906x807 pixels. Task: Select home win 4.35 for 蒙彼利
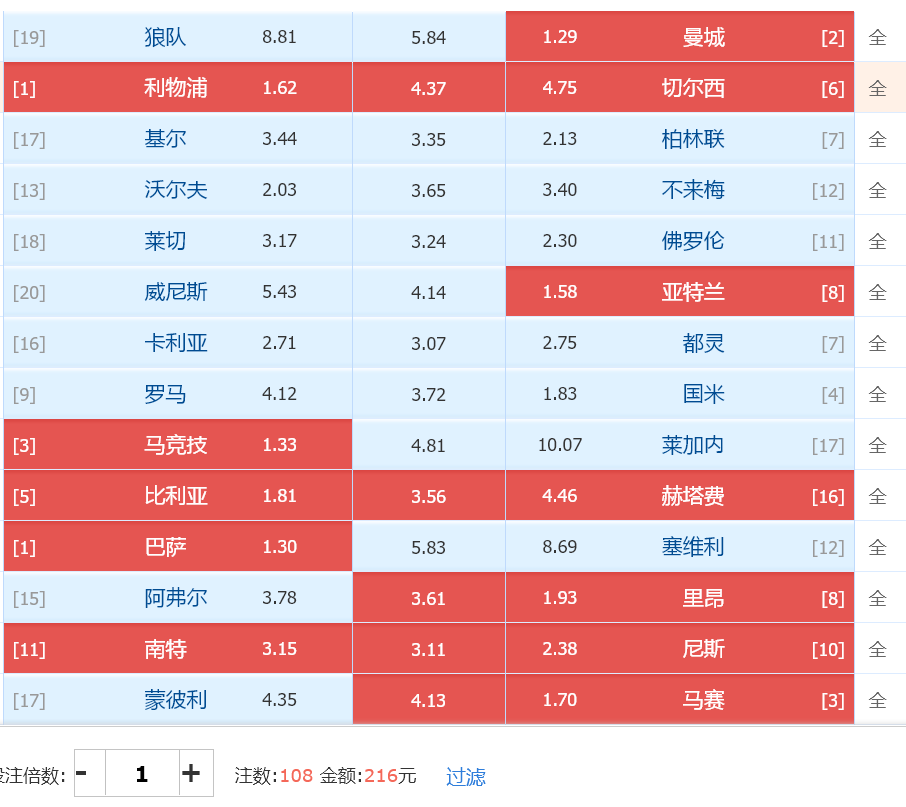click(178, 700)
